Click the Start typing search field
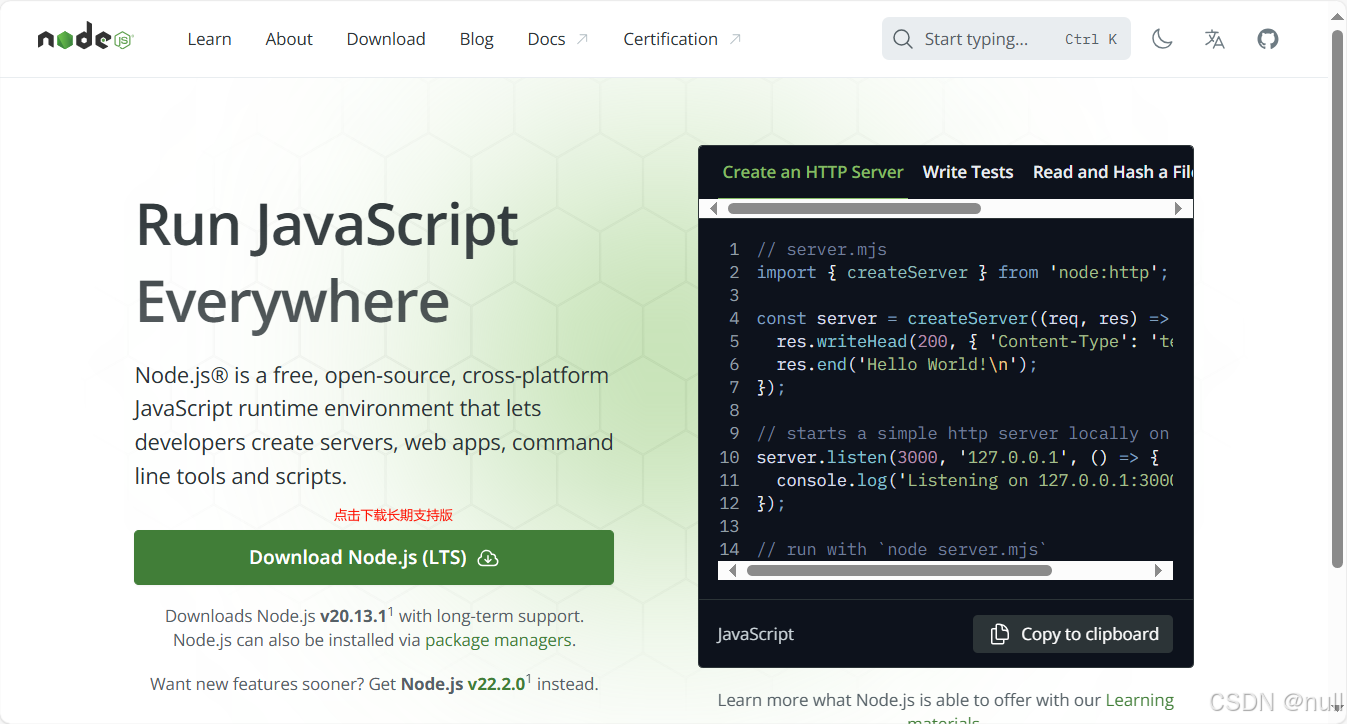Viewport: 1347px width, 724px height. click(x=1006, y=39)
